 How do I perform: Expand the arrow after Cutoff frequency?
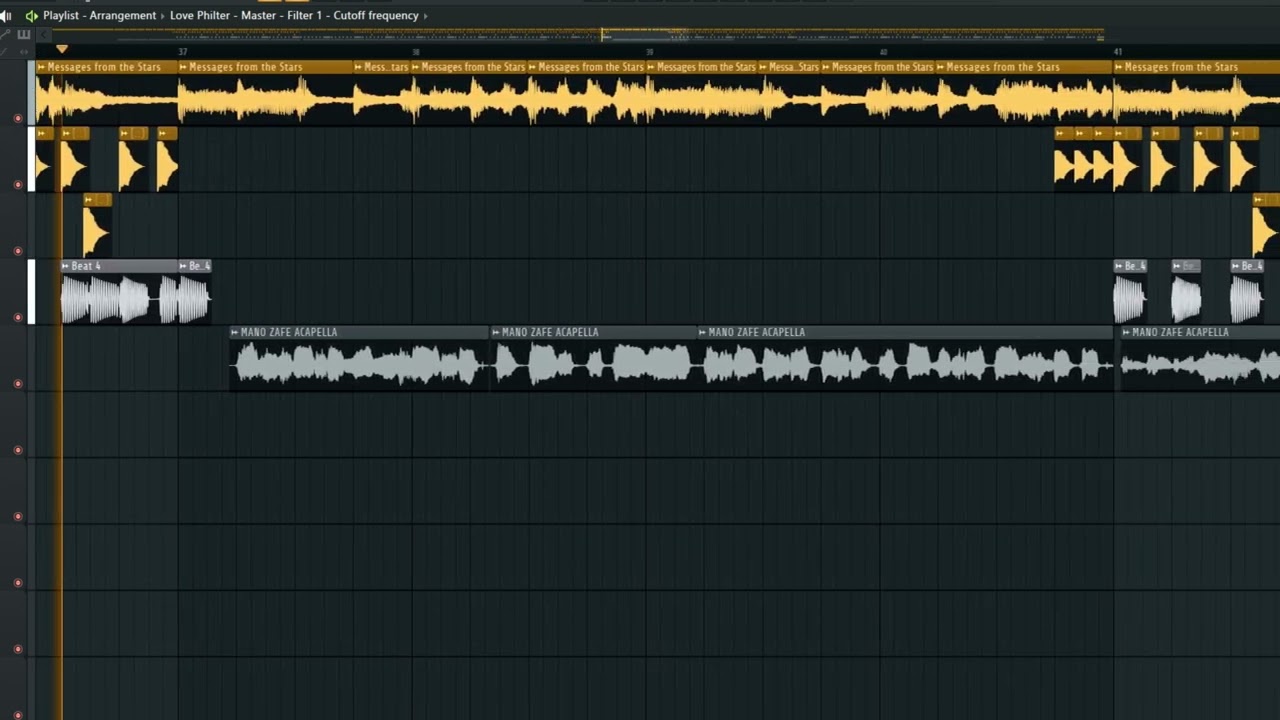click(425, 16)
